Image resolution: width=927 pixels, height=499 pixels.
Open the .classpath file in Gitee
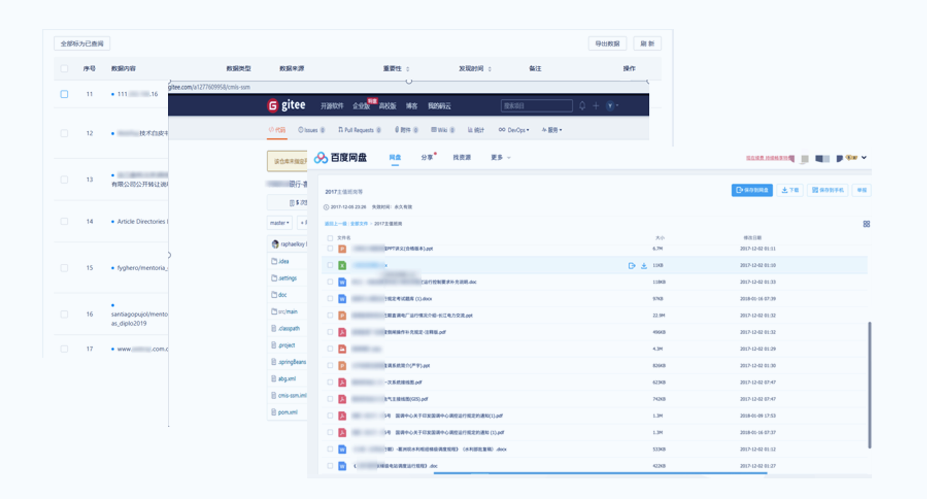pos(286,328)
